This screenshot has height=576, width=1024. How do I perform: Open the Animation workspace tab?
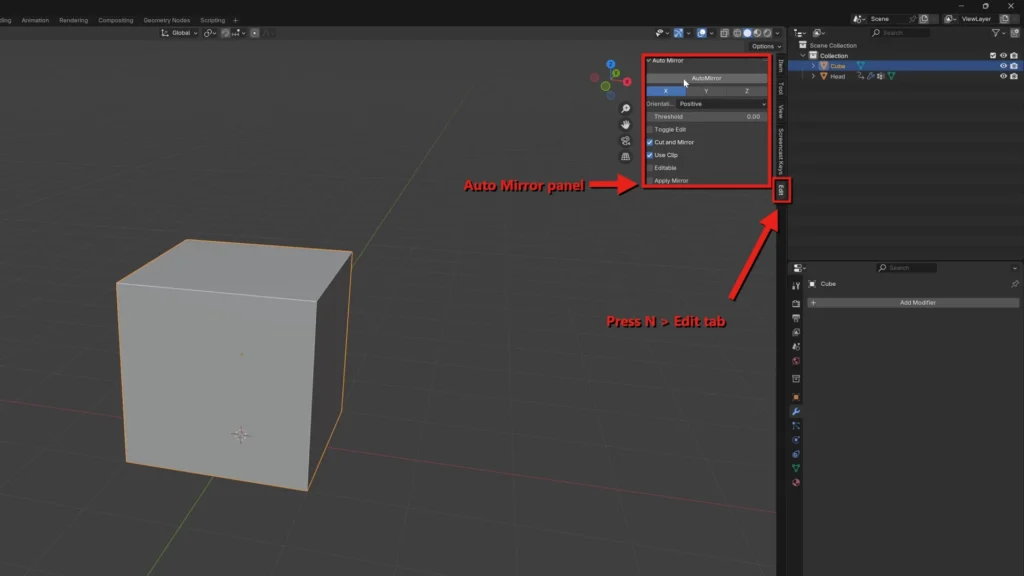(x=35, y=20)
